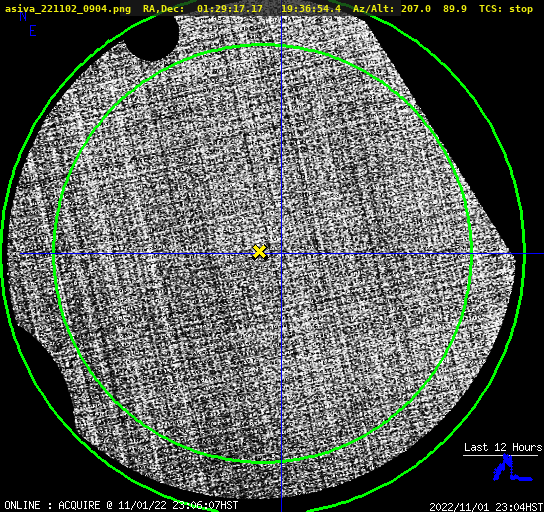This screenshot has width=544, height=512.
Task: Click the top of inner green circle
Action: pos(264,45)
